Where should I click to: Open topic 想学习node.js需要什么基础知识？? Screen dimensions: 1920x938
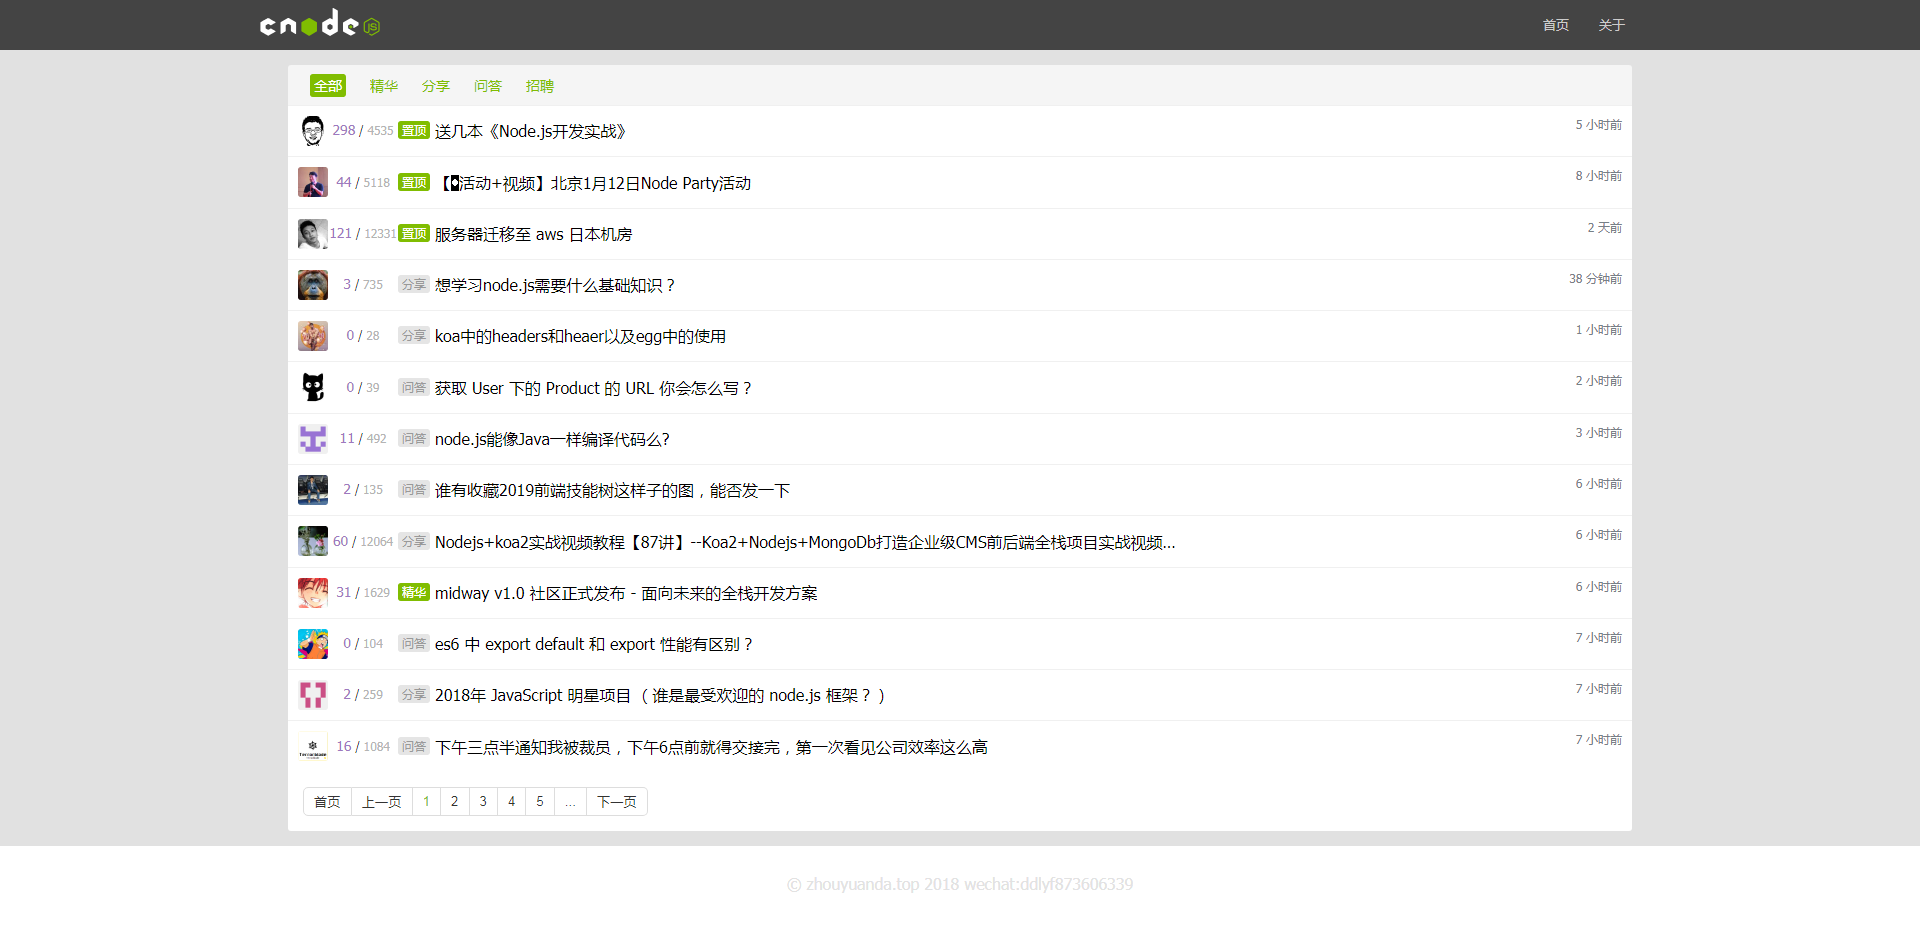click(556, 285)
